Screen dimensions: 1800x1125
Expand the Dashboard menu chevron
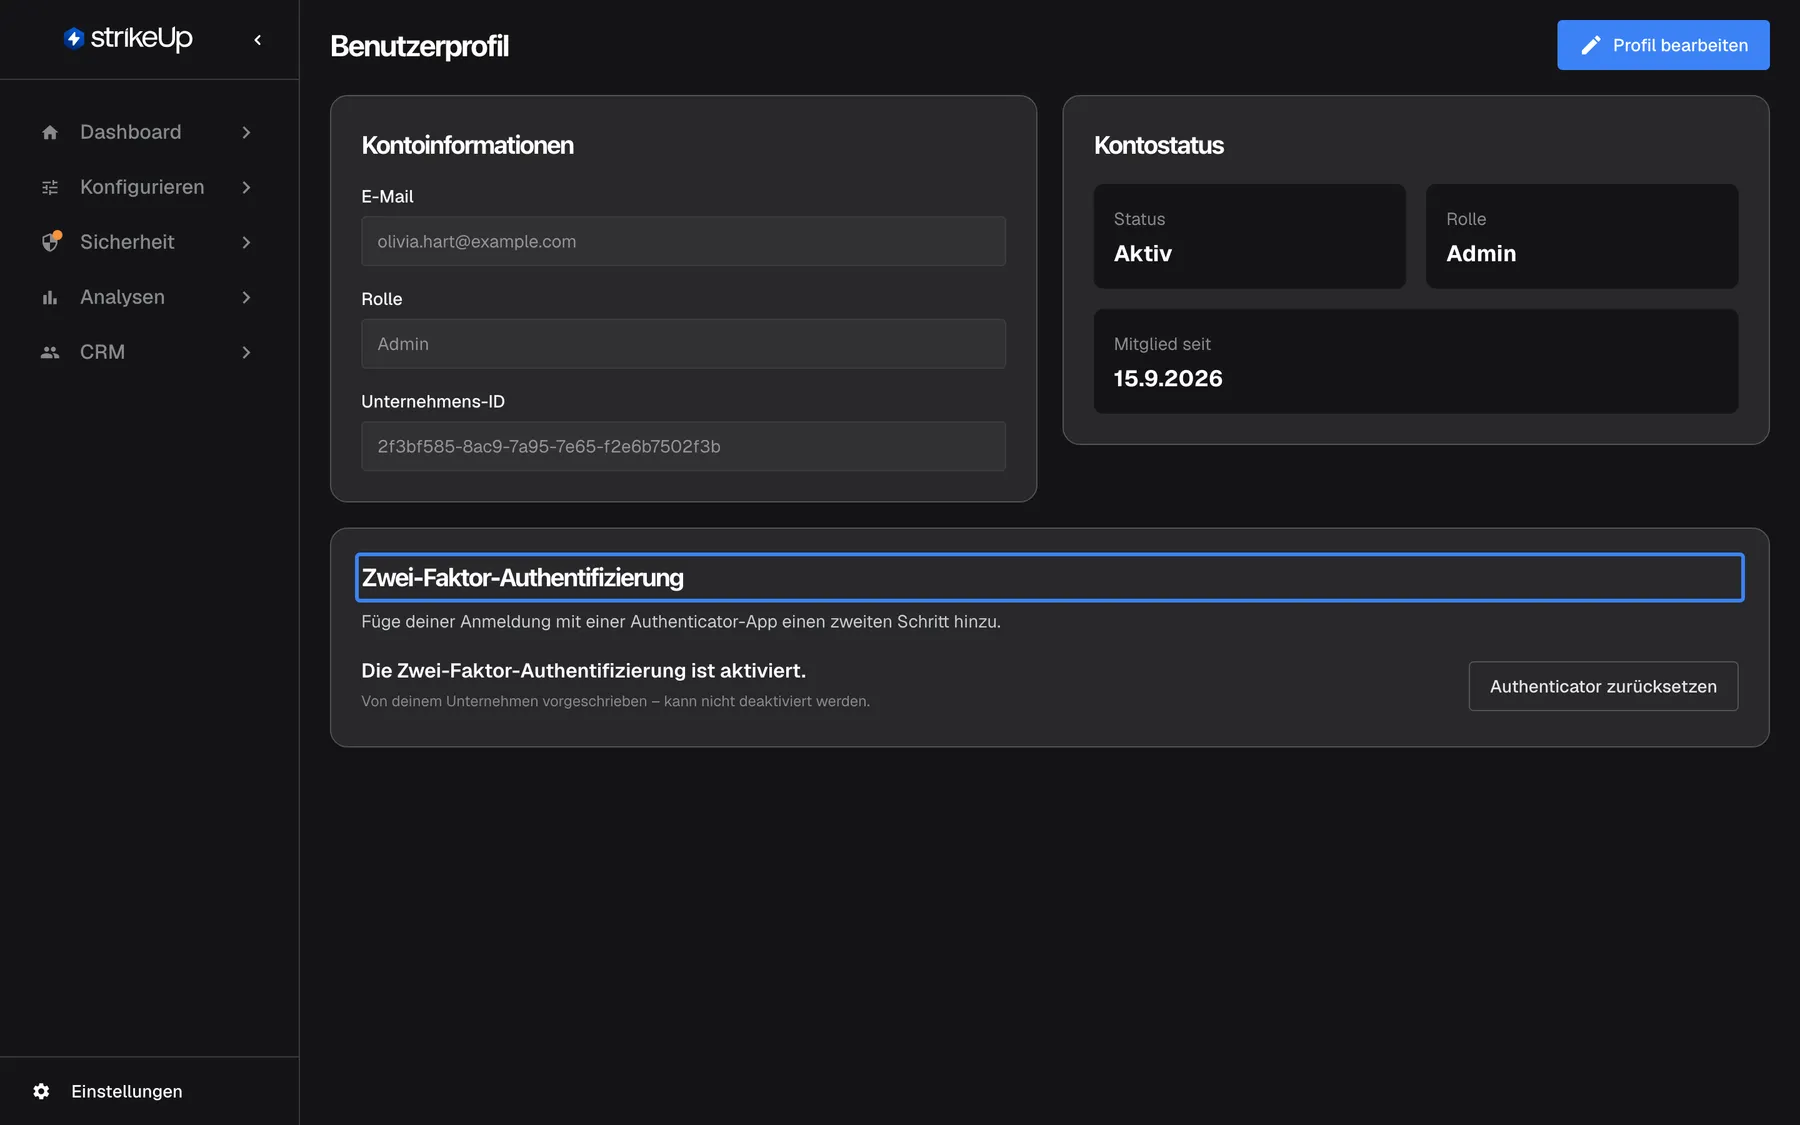[246, 132]
